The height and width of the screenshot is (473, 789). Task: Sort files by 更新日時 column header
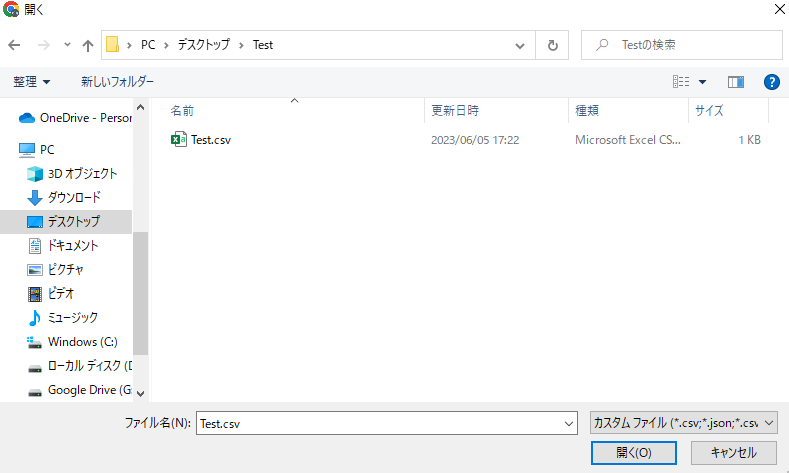[x=496, y=110]
